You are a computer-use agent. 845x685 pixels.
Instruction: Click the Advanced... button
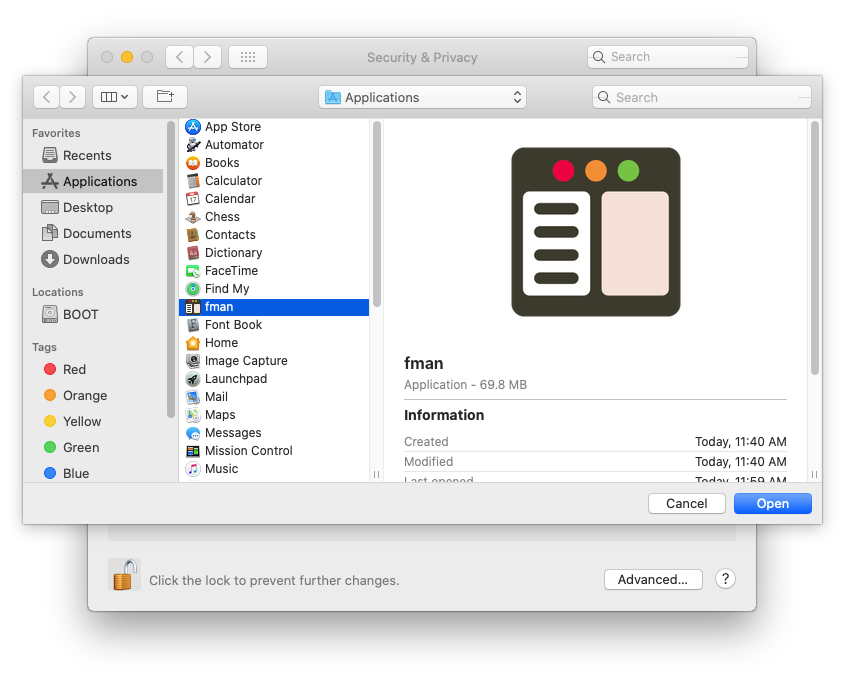coord(653,579)
